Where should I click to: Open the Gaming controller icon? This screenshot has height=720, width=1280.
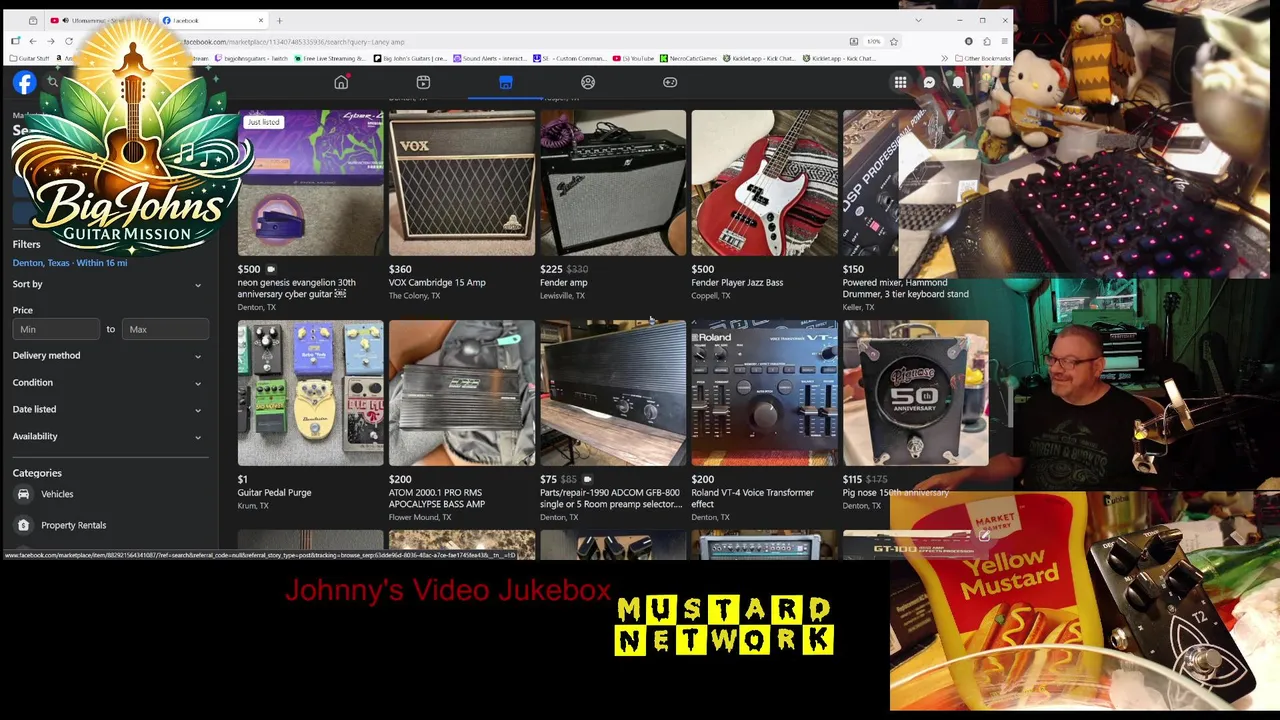670,82
